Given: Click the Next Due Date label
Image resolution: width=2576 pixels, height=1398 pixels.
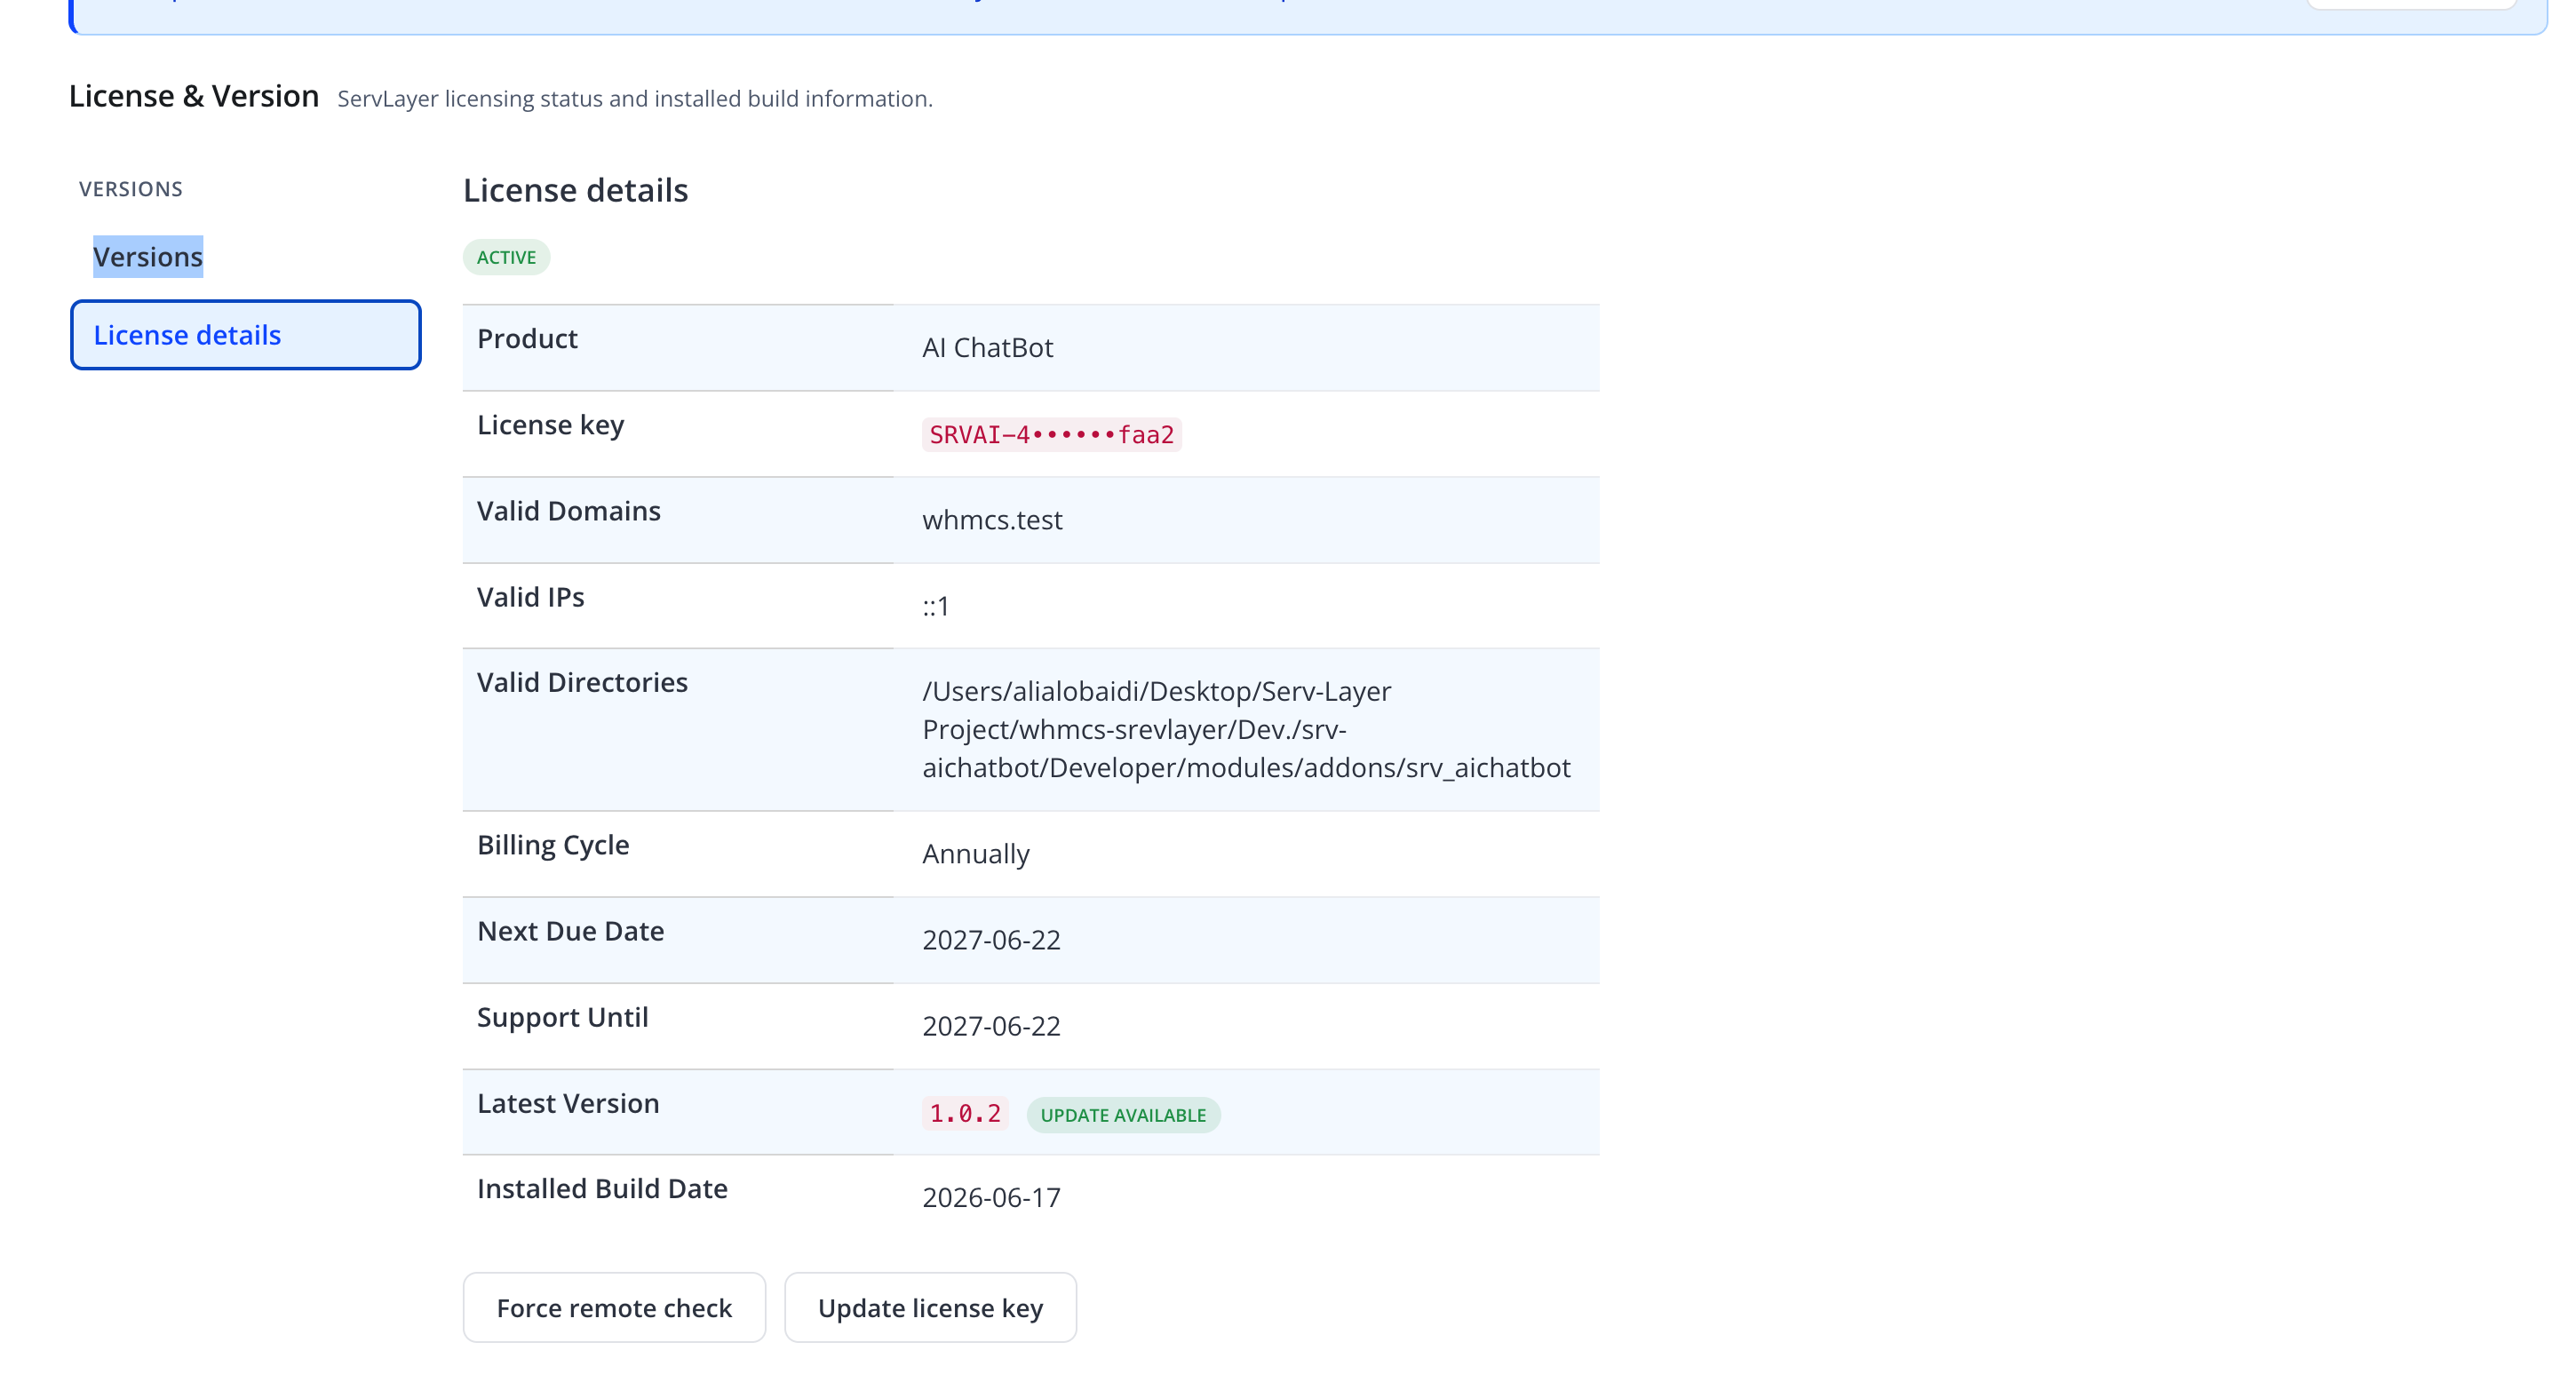Looking at the screenshot, I should pyautogui.click(x=570, y=931).
